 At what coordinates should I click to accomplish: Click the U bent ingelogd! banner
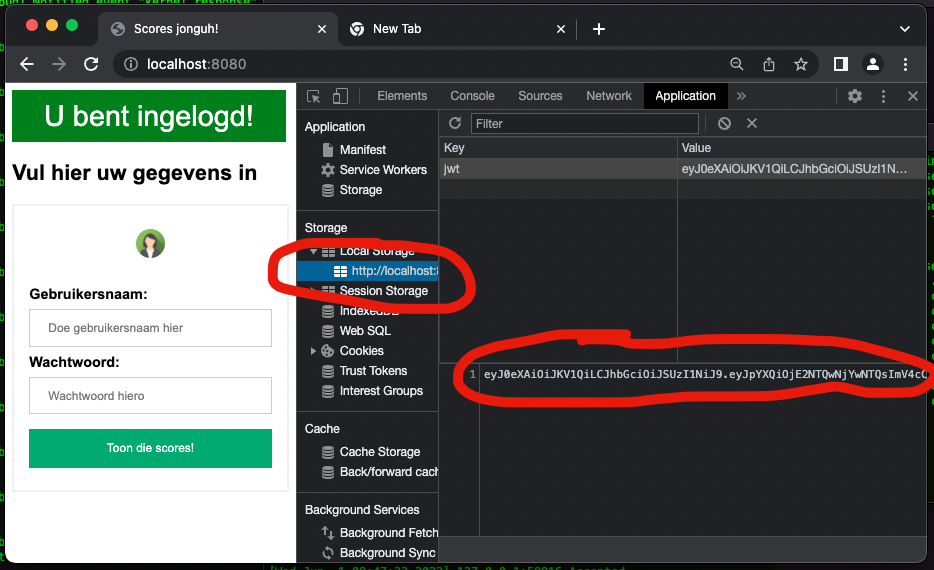click(x=149, y=116)
